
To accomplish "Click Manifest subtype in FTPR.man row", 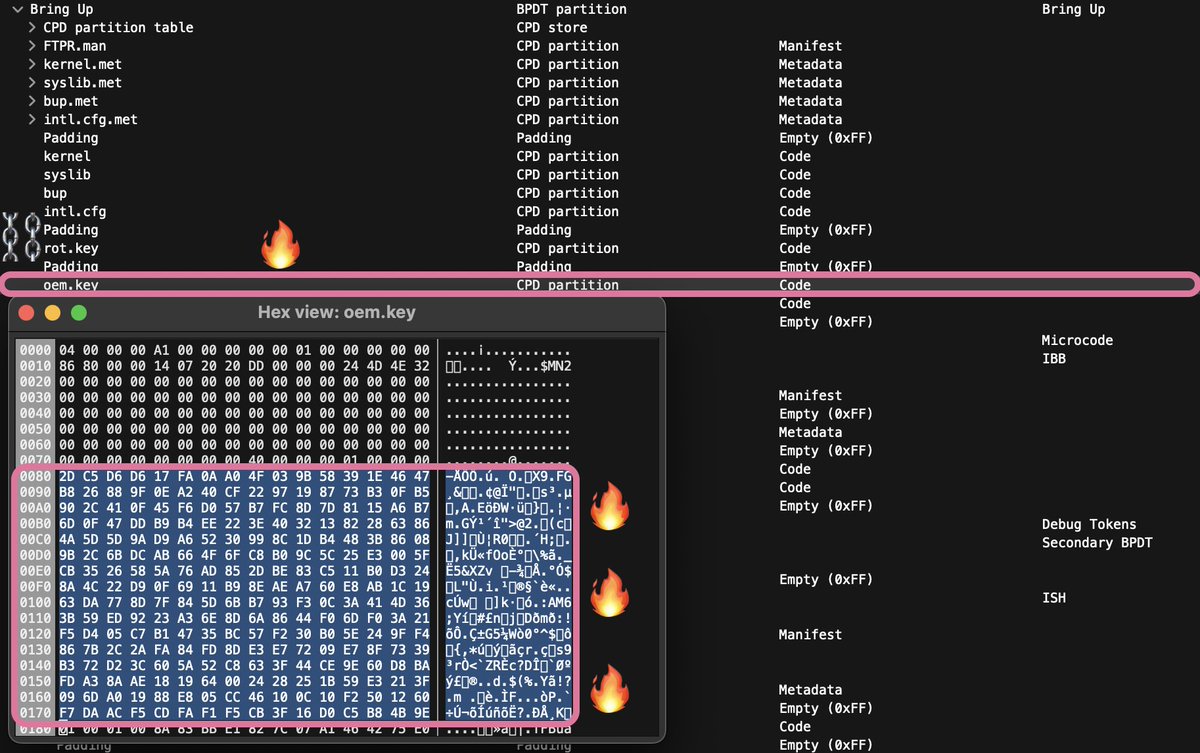I will tap(811, 46).
